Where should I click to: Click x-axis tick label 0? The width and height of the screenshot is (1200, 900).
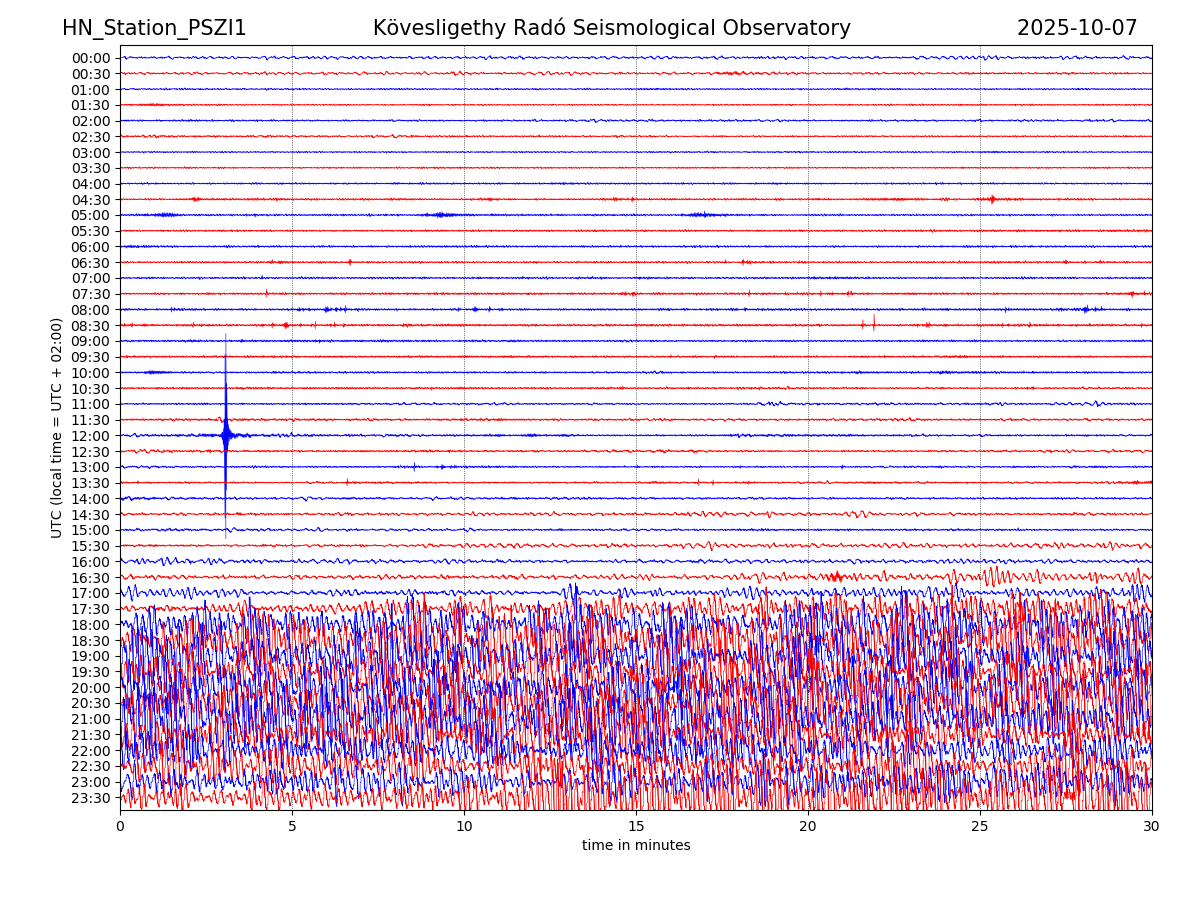click(120, 827)
